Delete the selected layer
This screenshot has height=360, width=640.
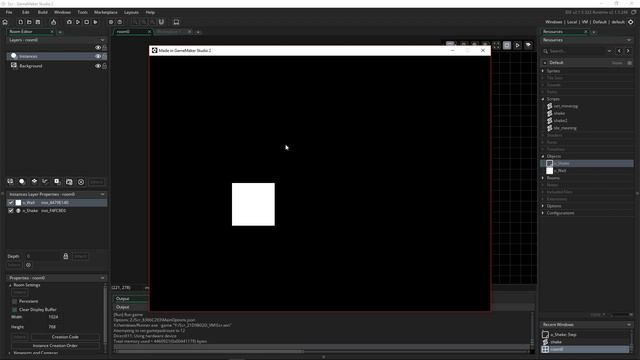point(81,182)
